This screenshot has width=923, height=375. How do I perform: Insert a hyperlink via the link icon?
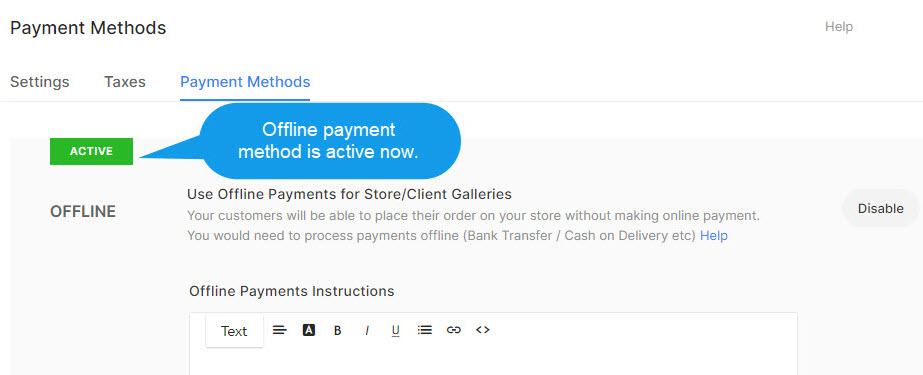453,330
